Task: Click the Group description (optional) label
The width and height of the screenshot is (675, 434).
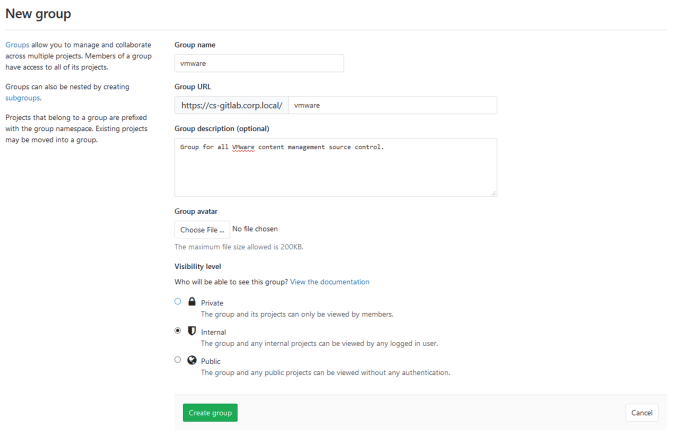Action: pos(222,128)
